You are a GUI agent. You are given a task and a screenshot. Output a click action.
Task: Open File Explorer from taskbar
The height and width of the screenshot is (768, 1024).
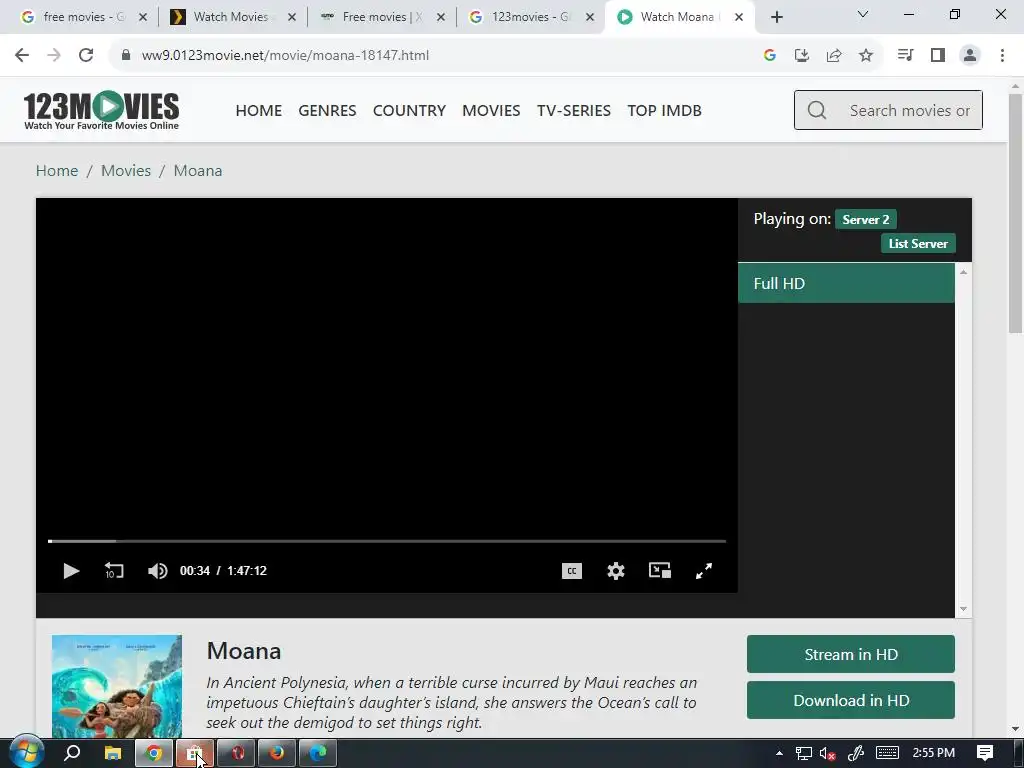(x=113, y=753)
